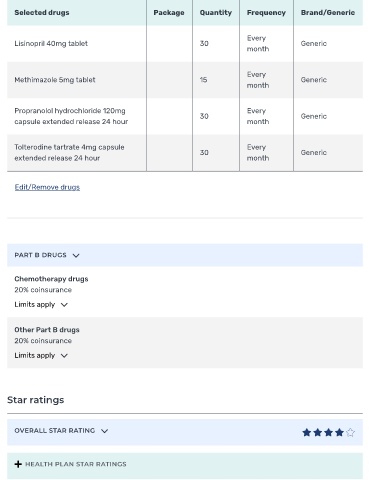Click the fourth filled star icon

click(x=339, y=432)
